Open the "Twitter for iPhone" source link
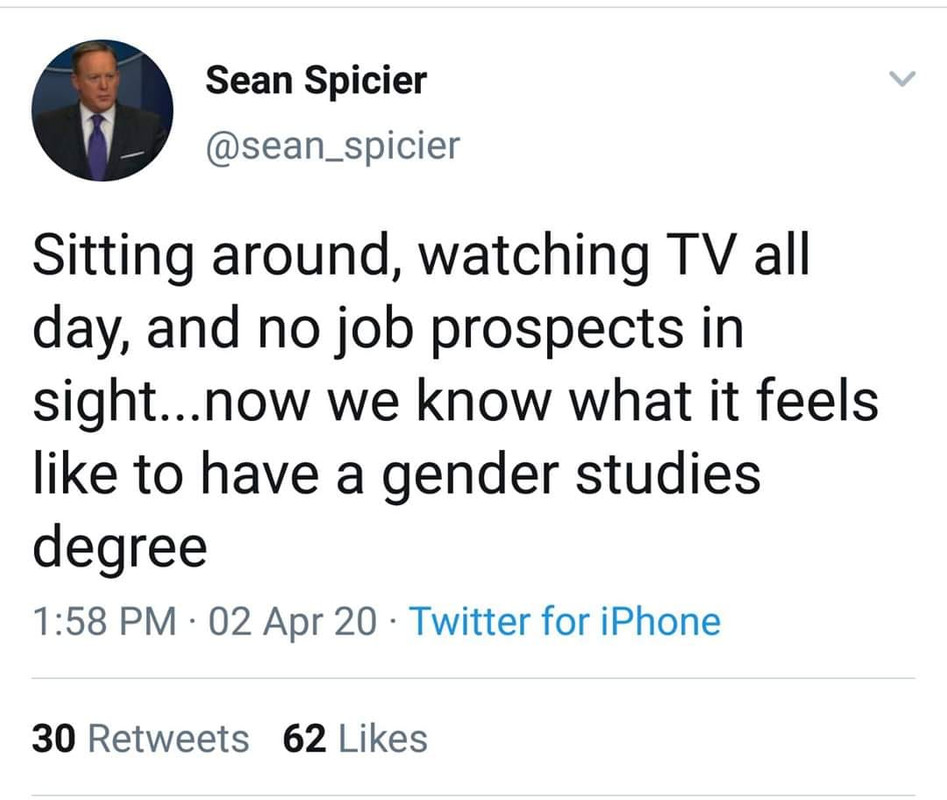This screenshot has width=947, height=800. [x=564, y=622]
